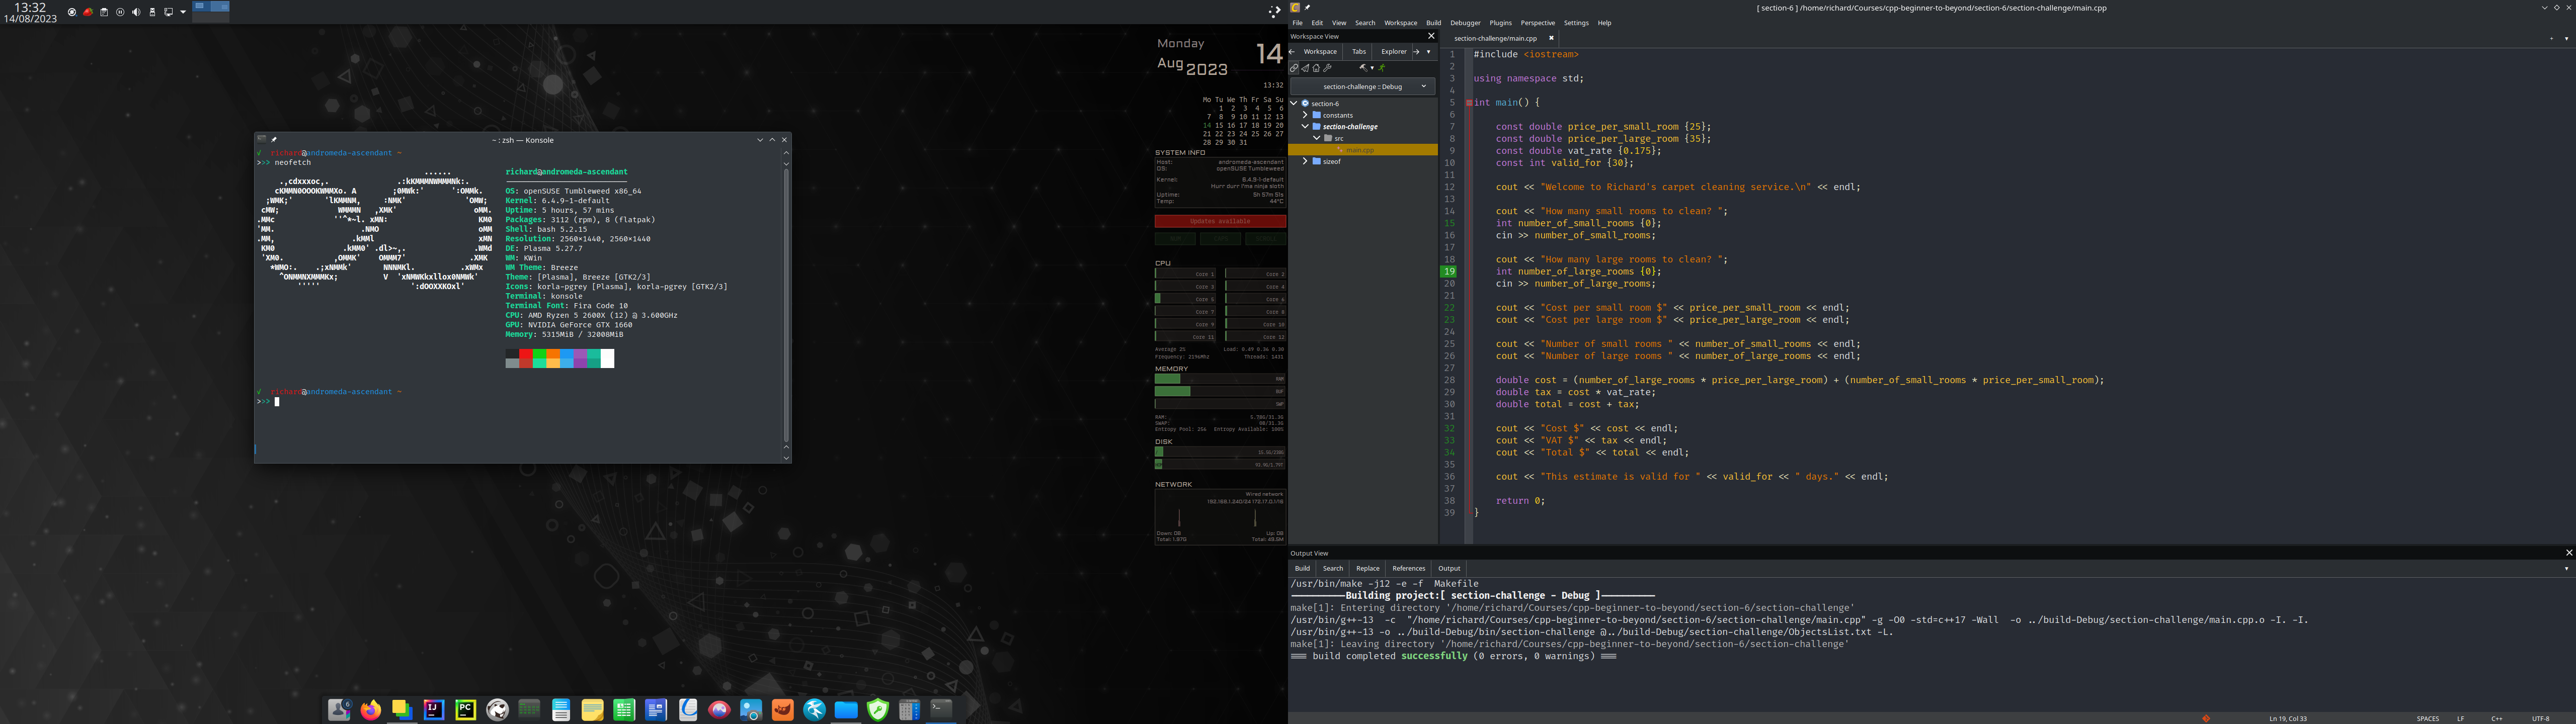Collapse the main() fold marker on line 5
This screenshot has width=2576, height=724.
click(1469, 102)
